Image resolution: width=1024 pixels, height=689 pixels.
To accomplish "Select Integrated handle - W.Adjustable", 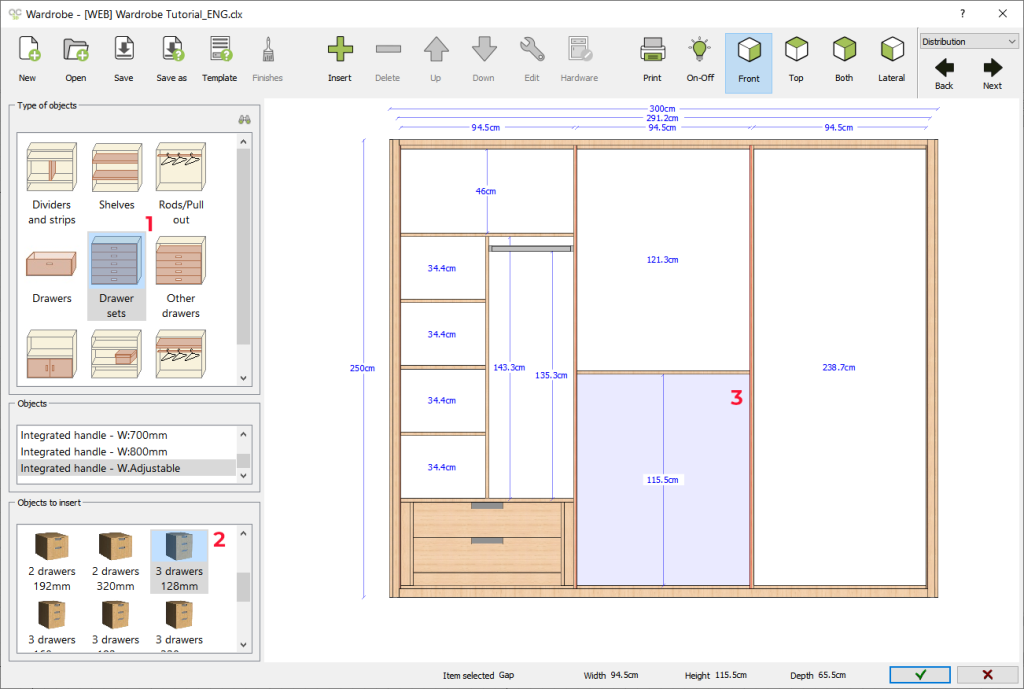I will coord(126,468).
